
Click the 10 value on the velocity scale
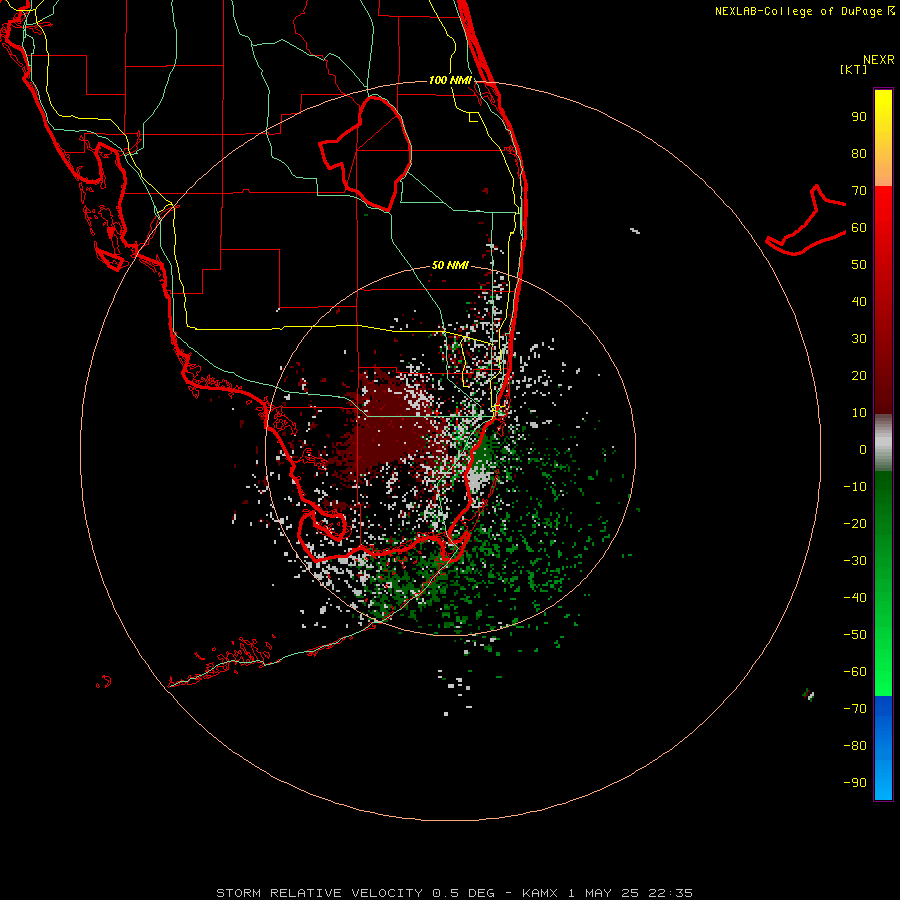point(859,413)
